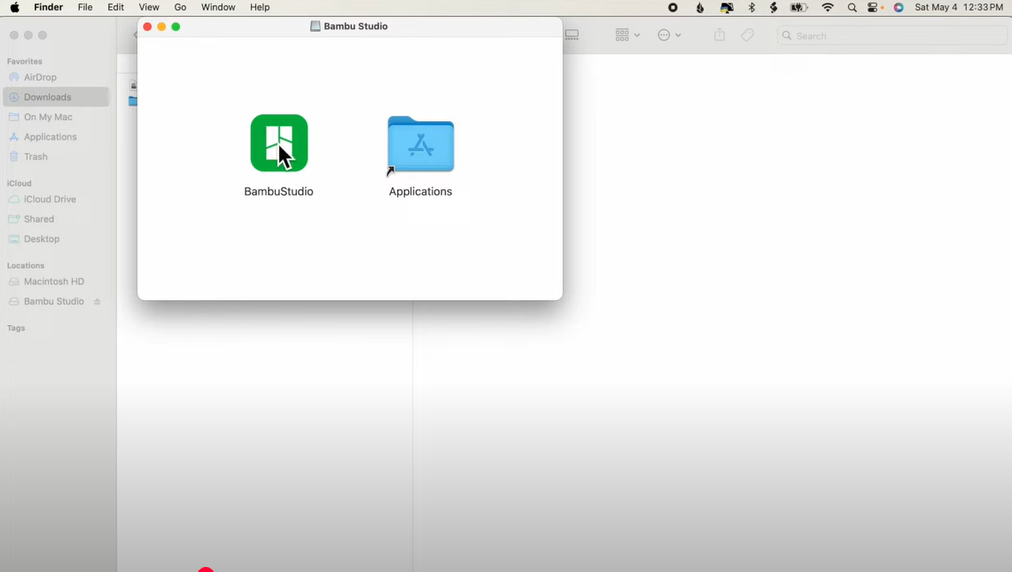The width and height of the screenshot is (1012, 572).
Task: Click the Edit Tags toolbar icon
Action: click(747, 35)
